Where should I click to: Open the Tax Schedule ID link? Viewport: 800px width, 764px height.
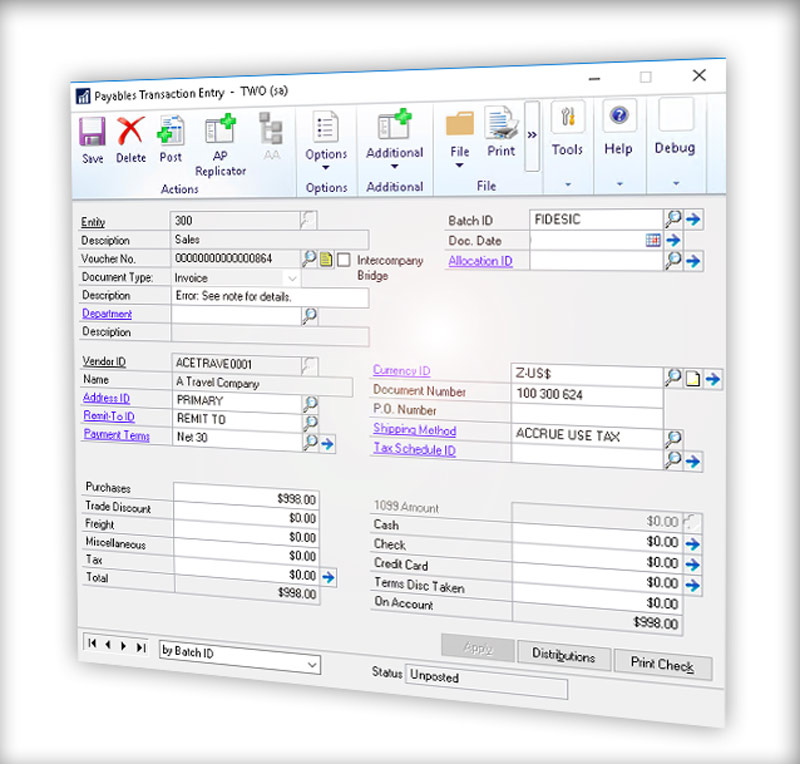pos(414,449)
